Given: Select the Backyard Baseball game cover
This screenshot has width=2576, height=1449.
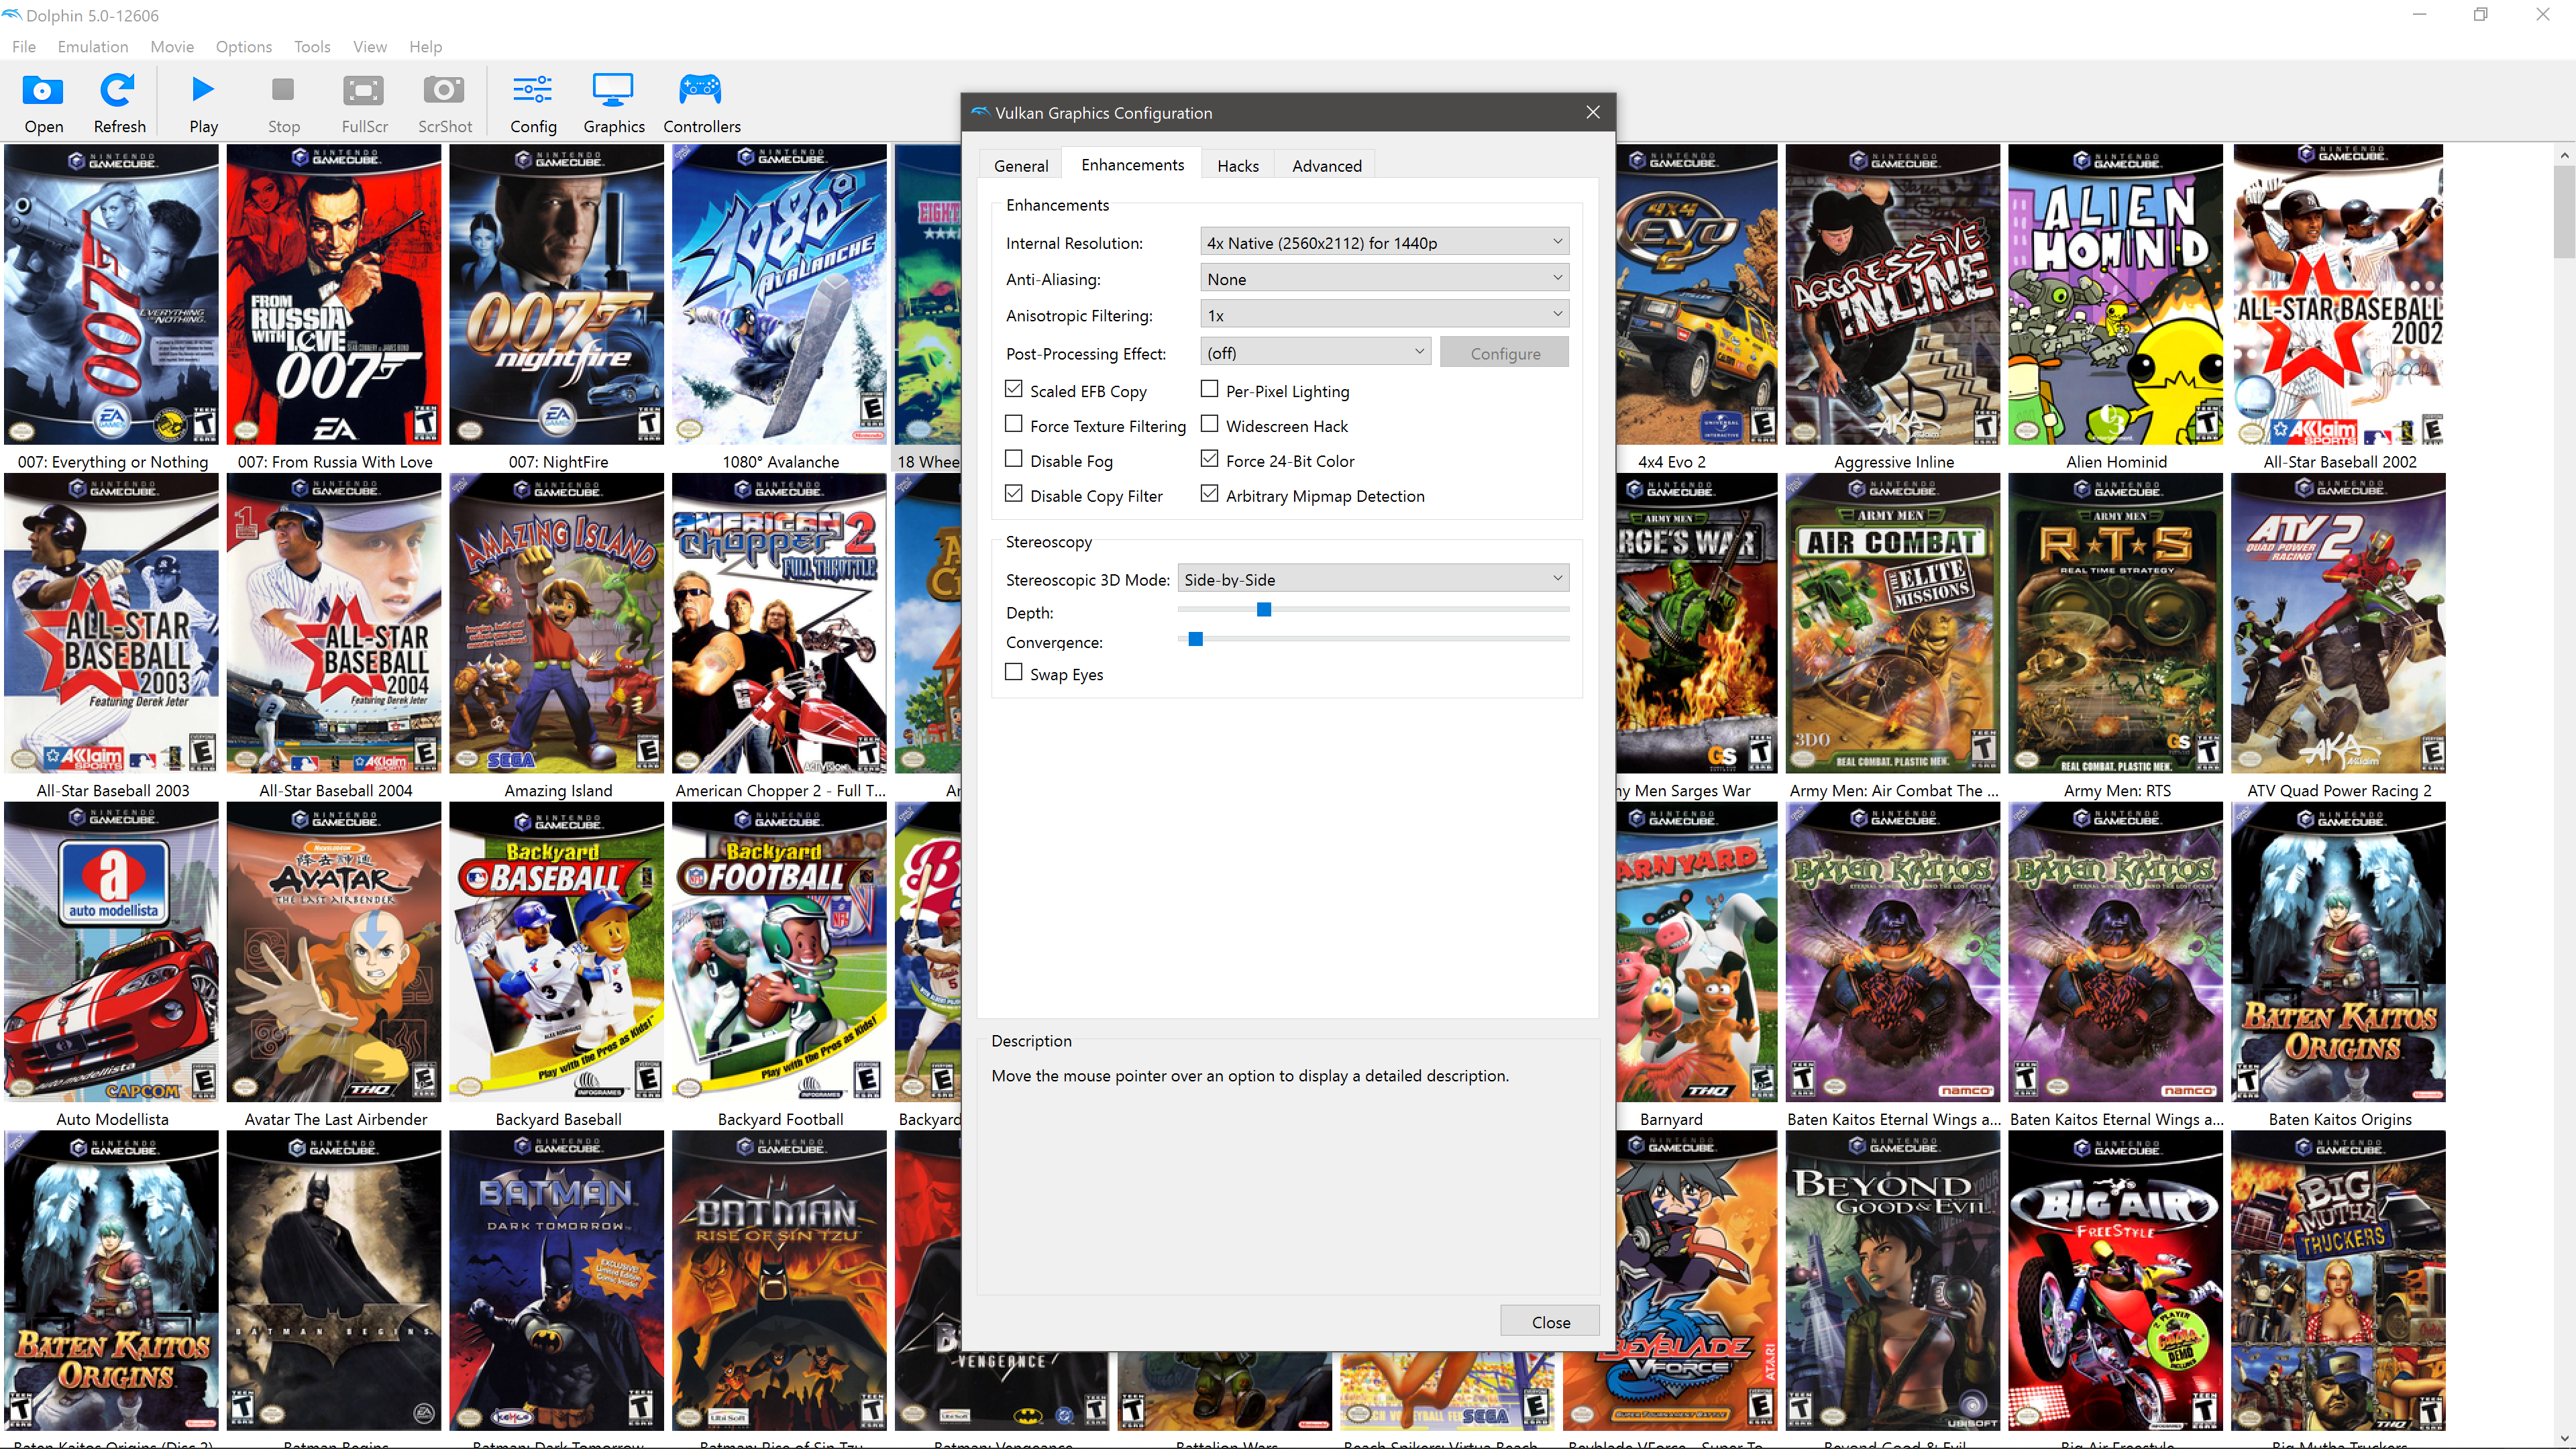Looking at the screenshot, I should [x=557, y=952].
